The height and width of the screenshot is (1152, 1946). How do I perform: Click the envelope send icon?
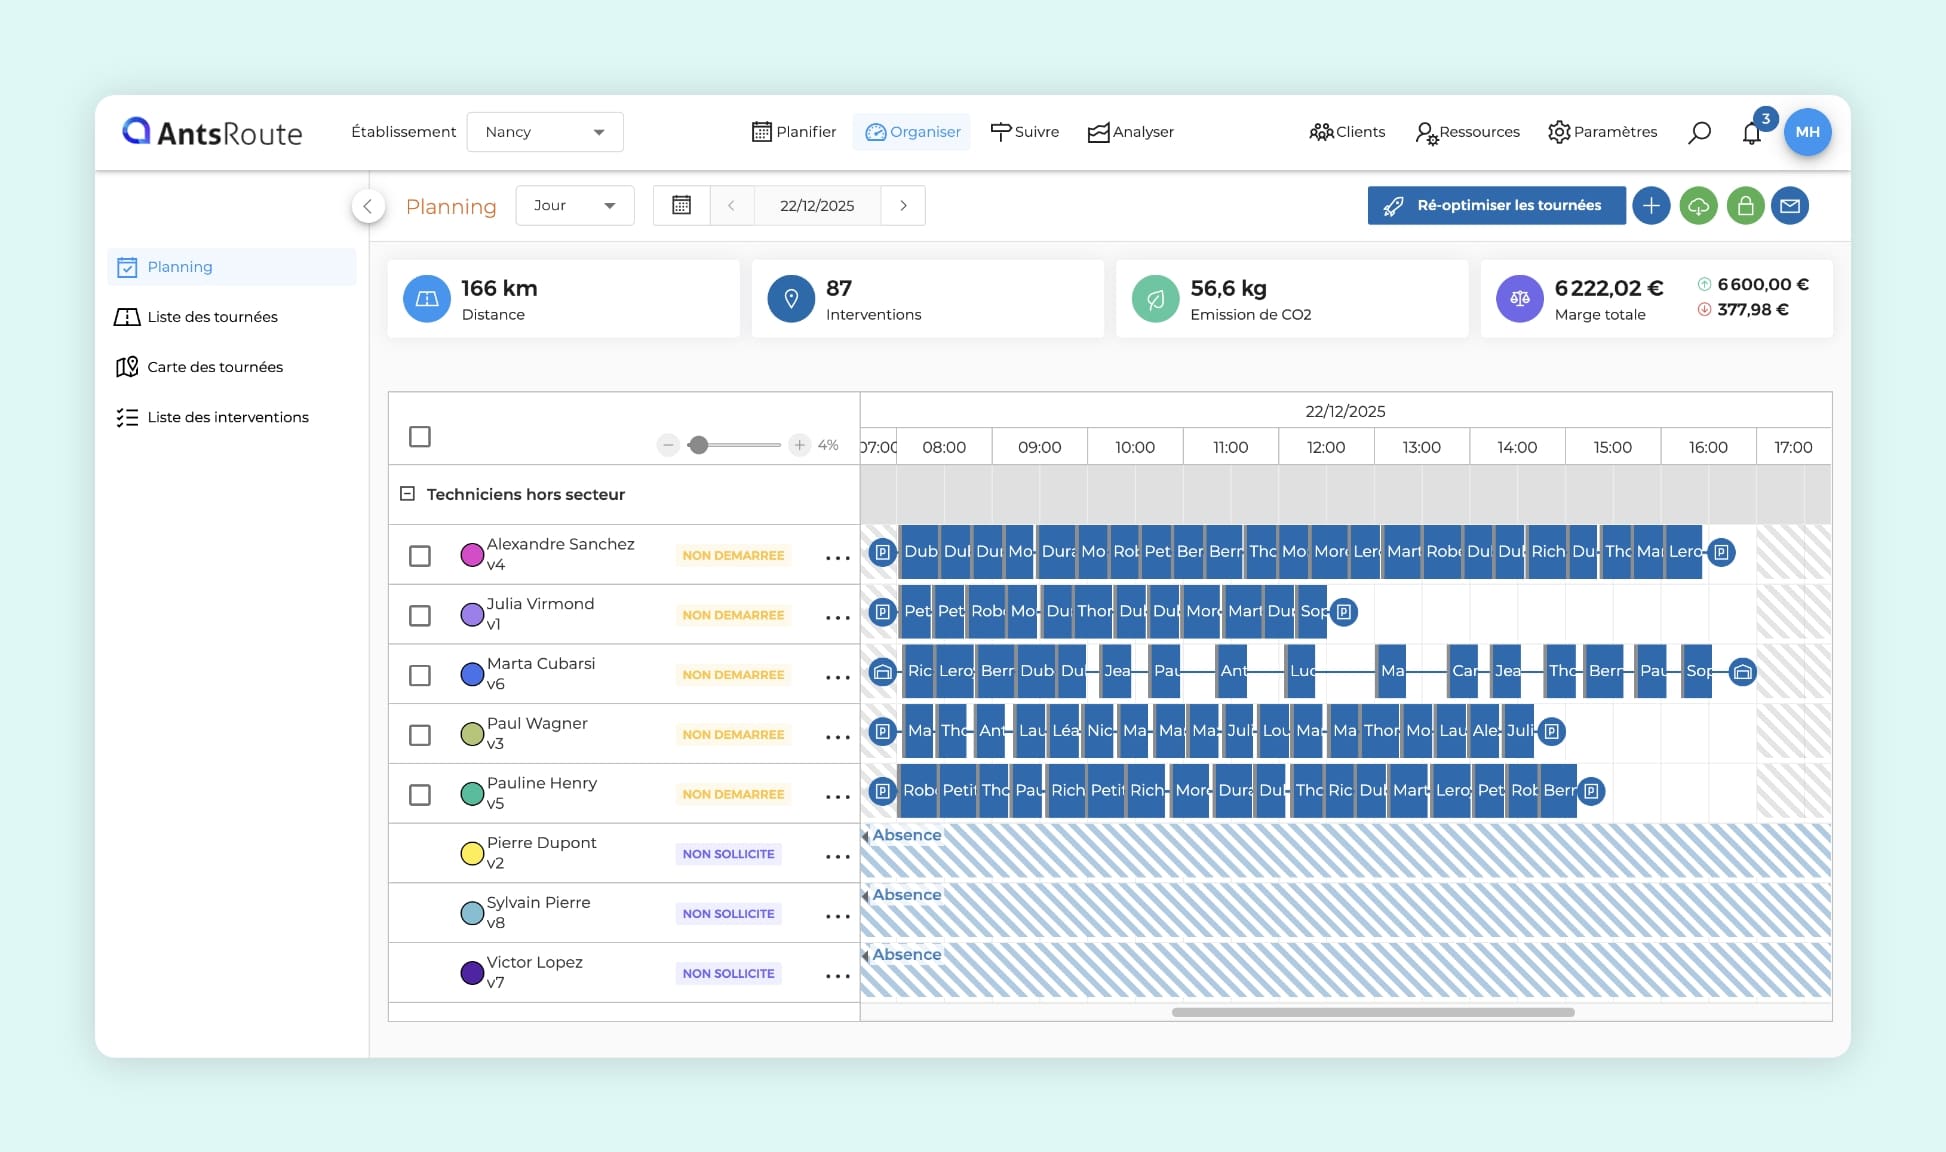(x=1790, y=206)
